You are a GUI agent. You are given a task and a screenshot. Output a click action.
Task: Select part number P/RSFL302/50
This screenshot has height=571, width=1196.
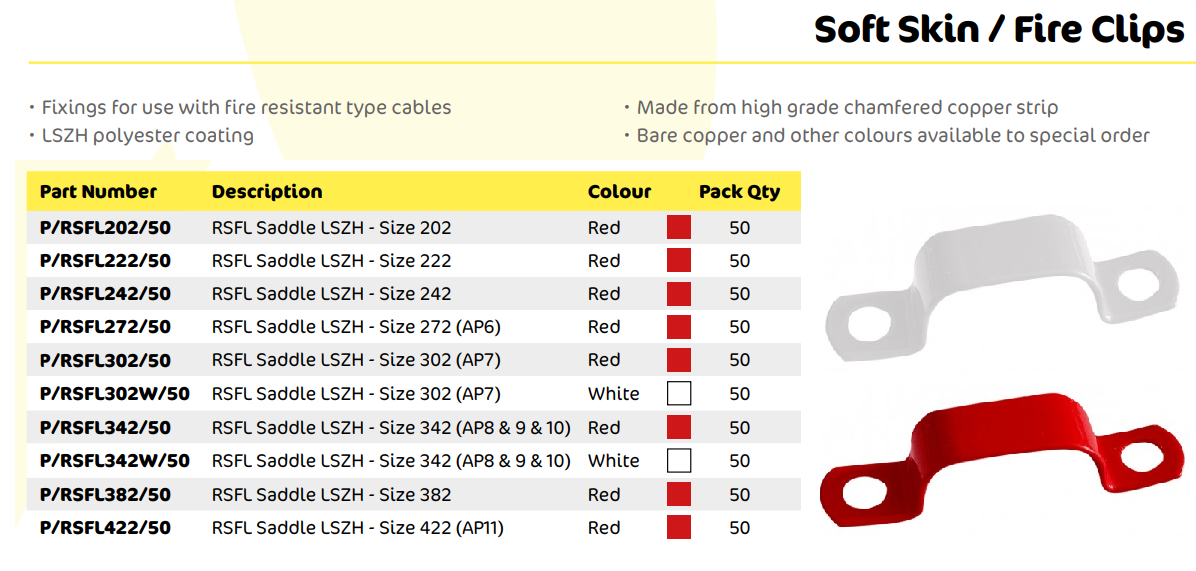(105, 360)
